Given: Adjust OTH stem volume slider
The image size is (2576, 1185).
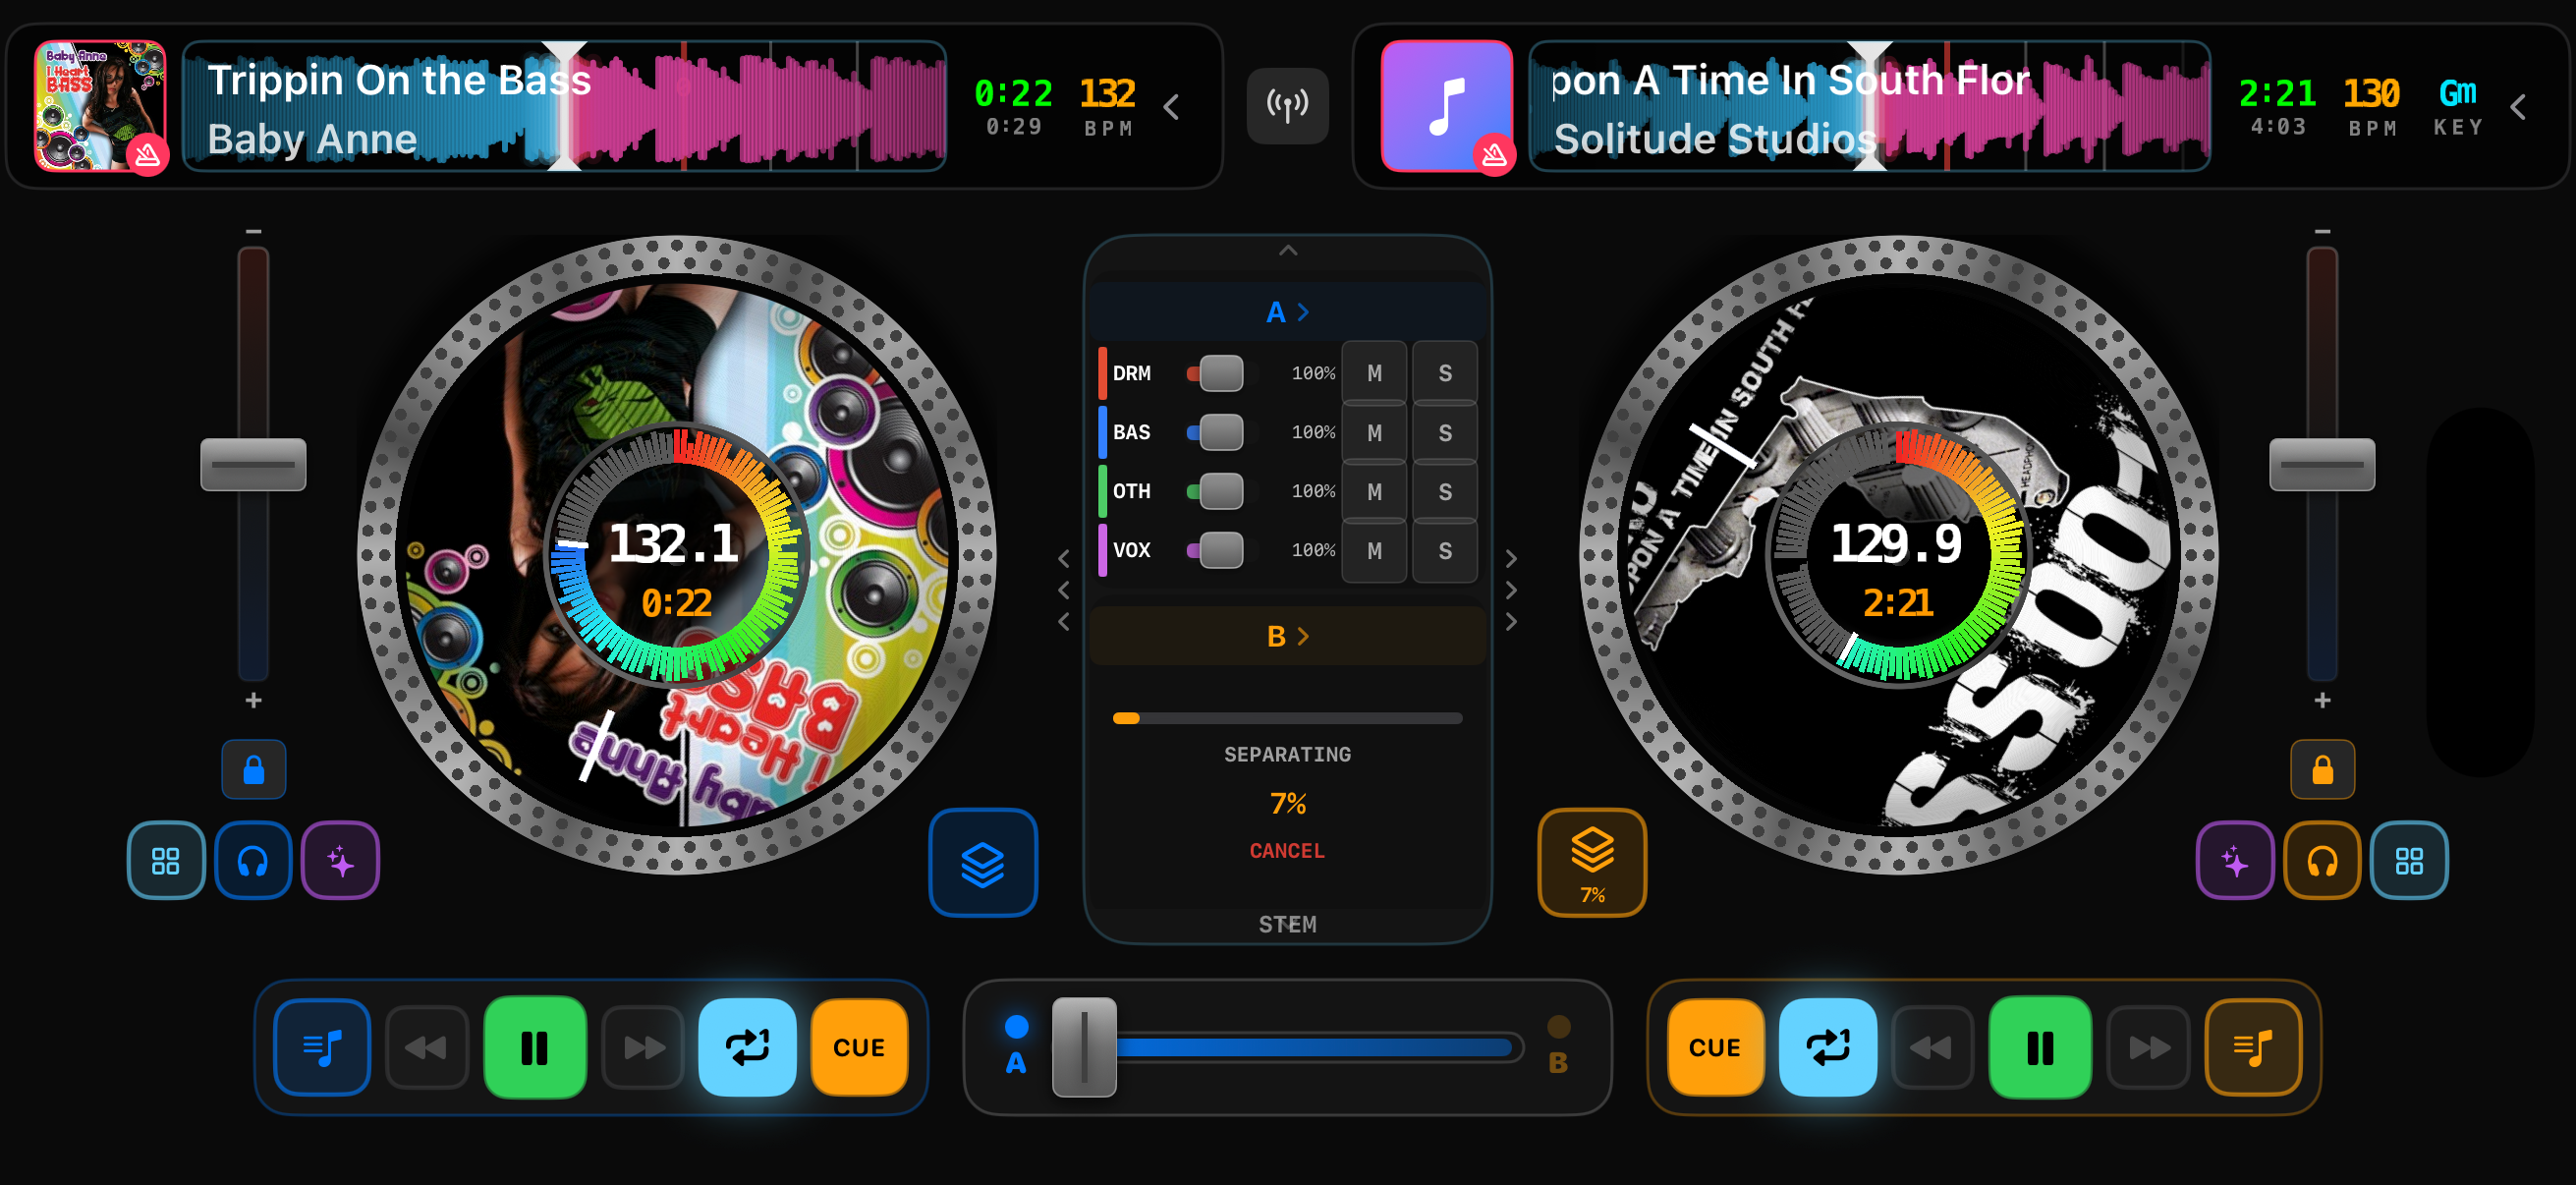Looking at the screenshot, I should coord(1221,491).
